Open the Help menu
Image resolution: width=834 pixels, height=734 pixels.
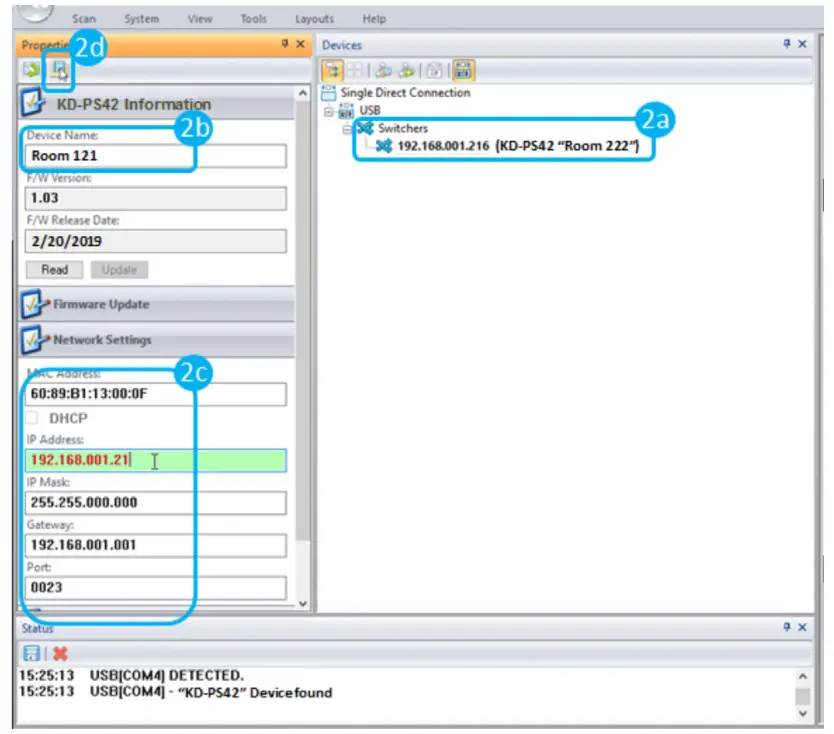[374, 19]
